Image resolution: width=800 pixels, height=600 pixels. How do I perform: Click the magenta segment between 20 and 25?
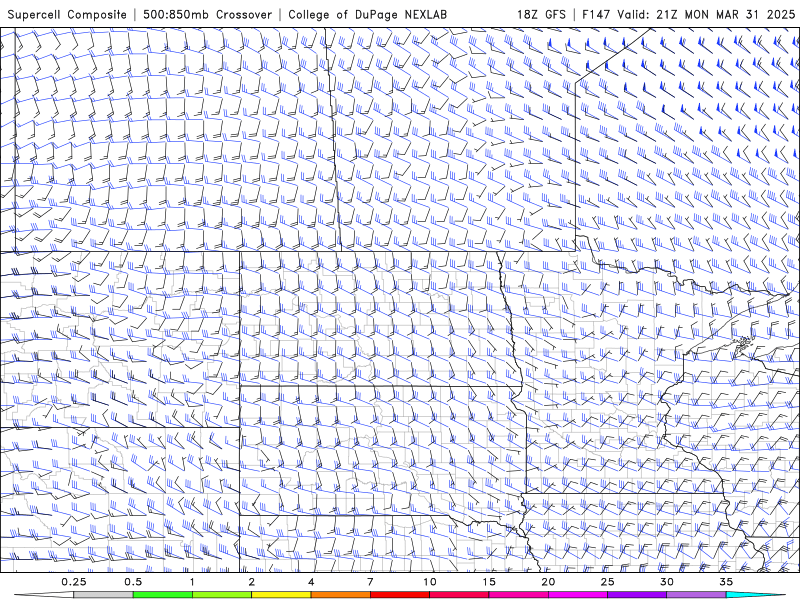point(578,594)
